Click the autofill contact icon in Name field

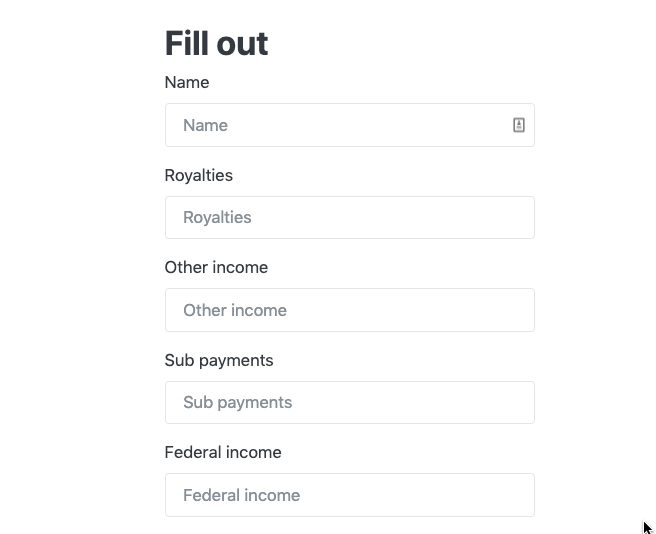(x=519, y=125)
